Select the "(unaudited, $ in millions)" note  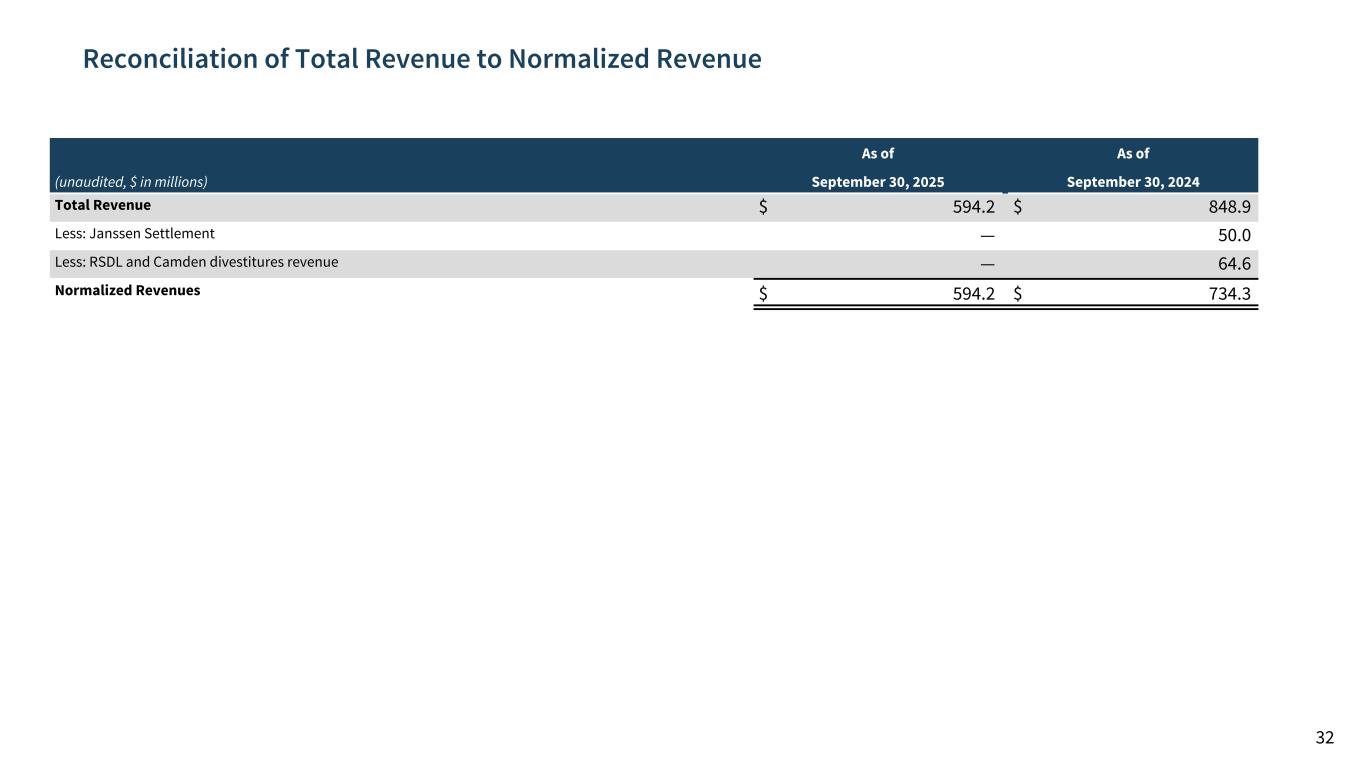tap(131, 182)
